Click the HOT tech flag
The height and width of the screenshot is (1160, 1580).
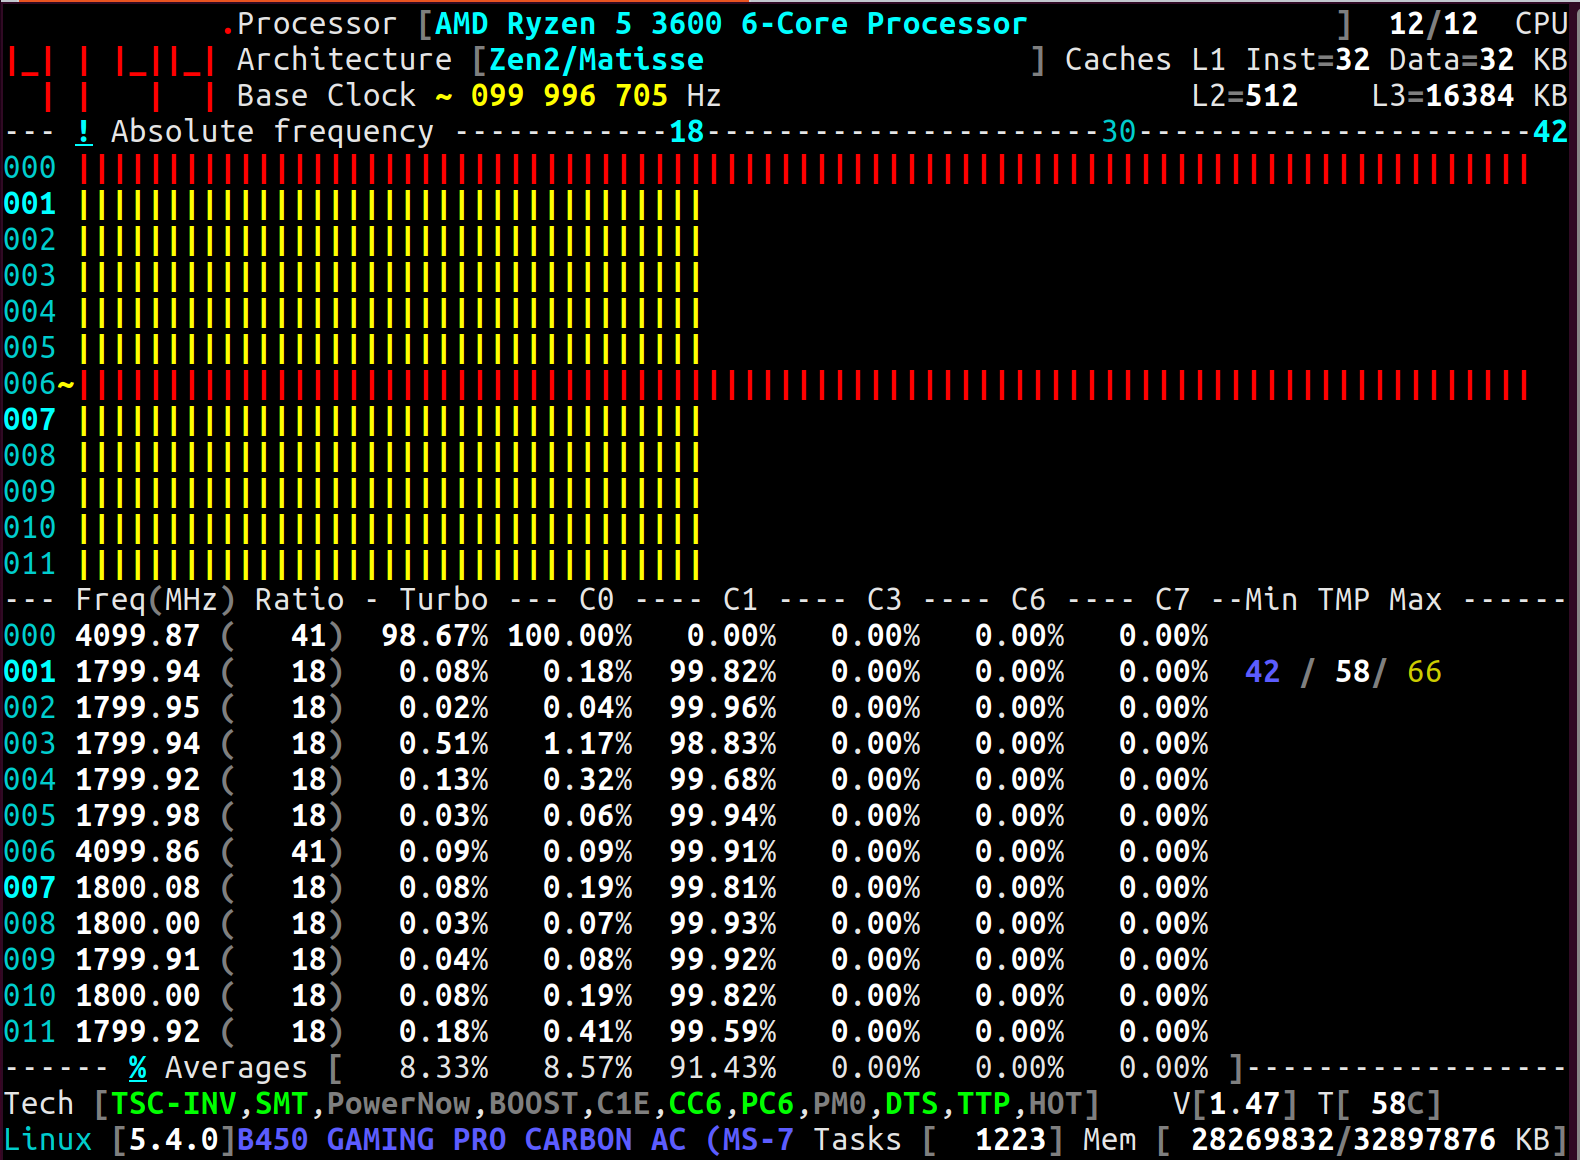coord(1055,1104)
